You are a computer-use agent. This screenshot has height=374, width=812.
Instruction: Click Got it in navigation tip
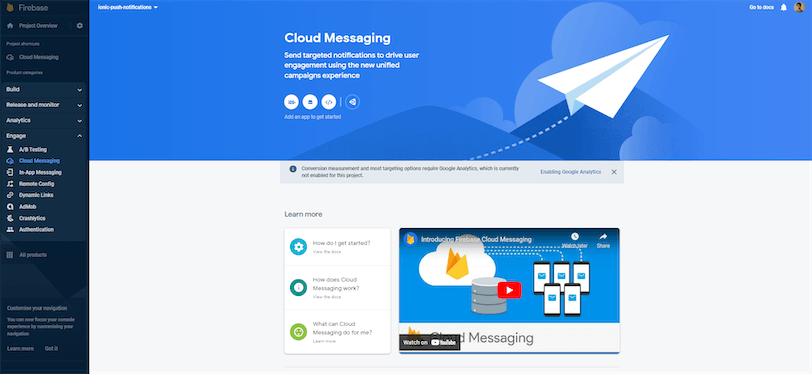pyautogui.click(x=51, y=349)
